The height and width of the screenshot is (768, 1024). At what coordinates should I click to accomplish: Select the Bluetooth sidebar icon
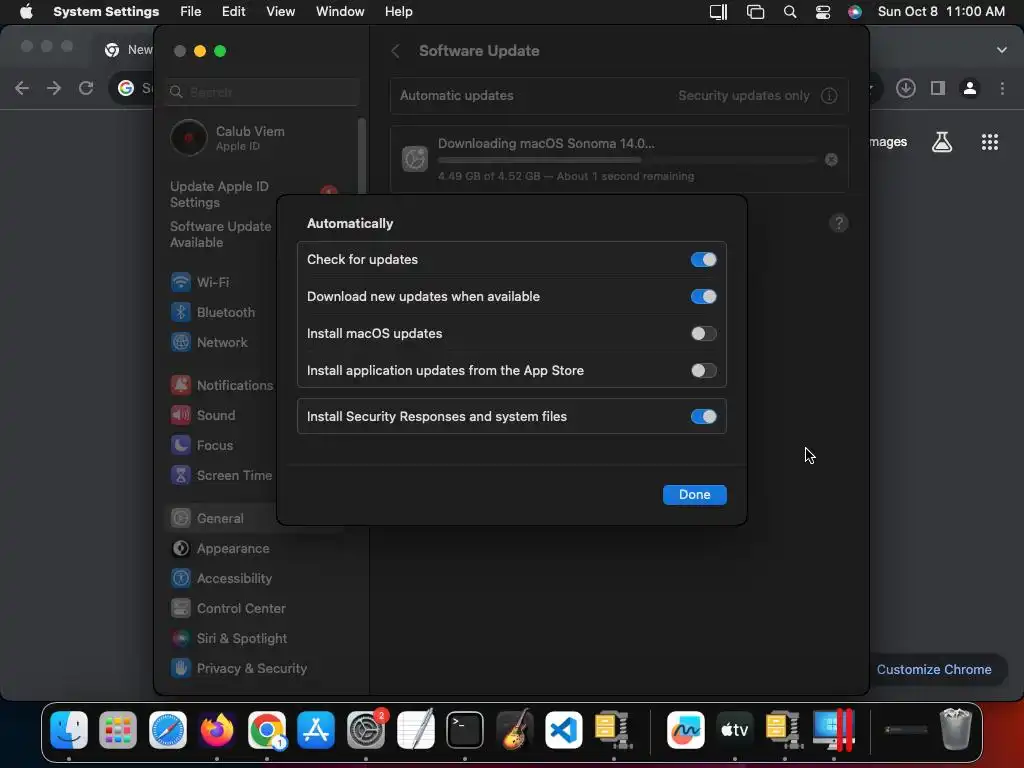pyautogui.click(x=181, y=312)
